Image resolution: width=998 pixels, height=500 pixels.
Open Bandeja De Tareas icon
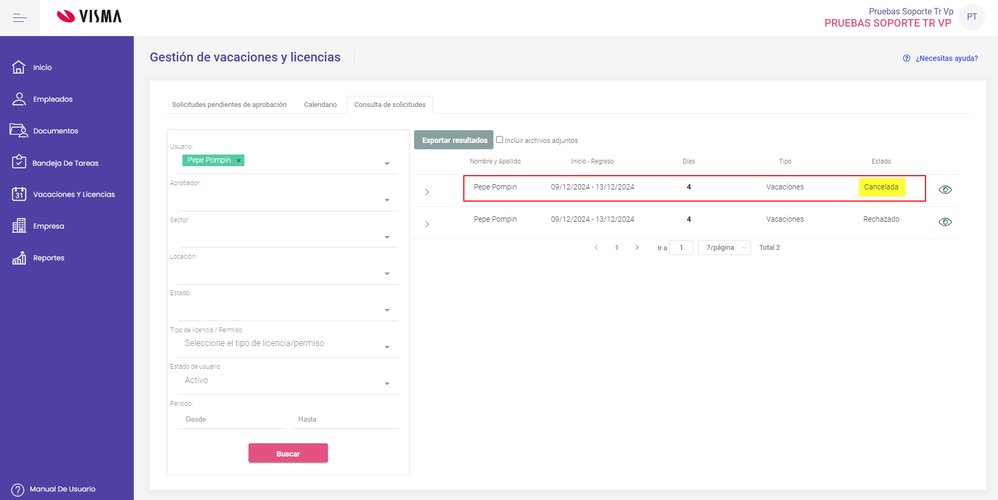point(18,162)
